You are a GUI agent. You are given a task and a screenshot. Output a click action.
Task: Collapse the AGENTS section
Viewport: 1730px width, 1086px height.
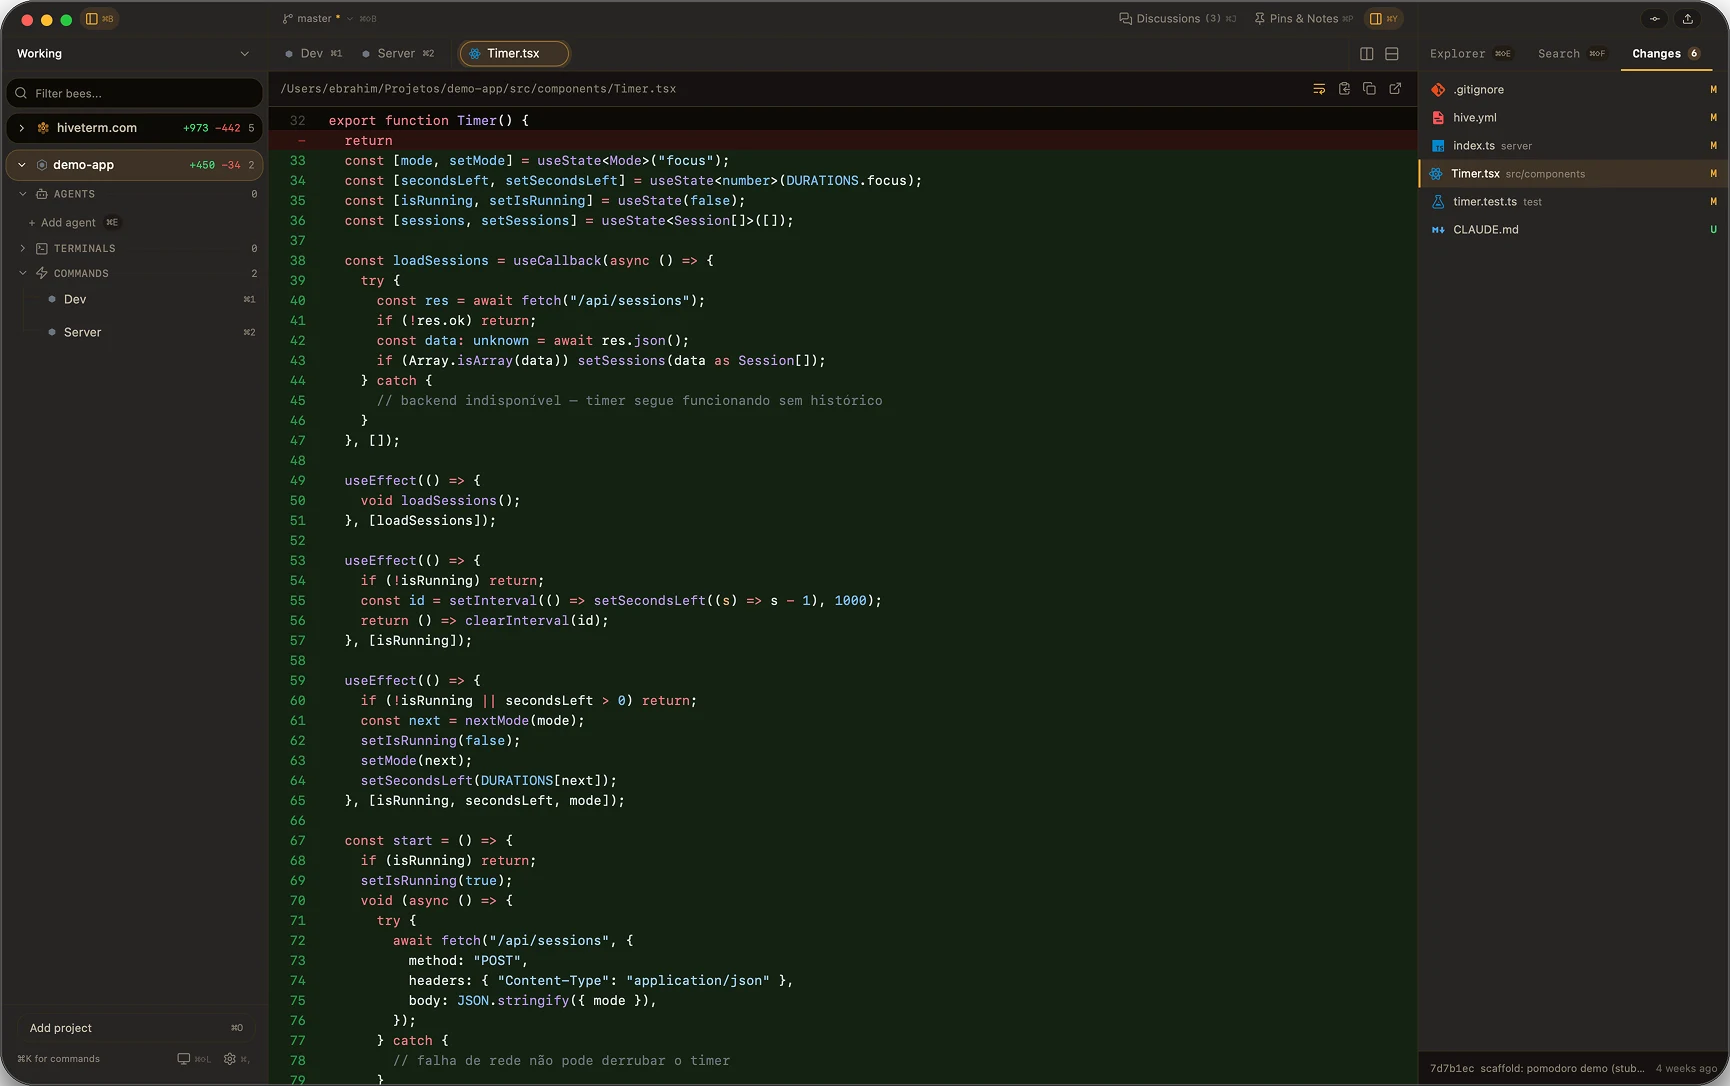tap(23, 194)
